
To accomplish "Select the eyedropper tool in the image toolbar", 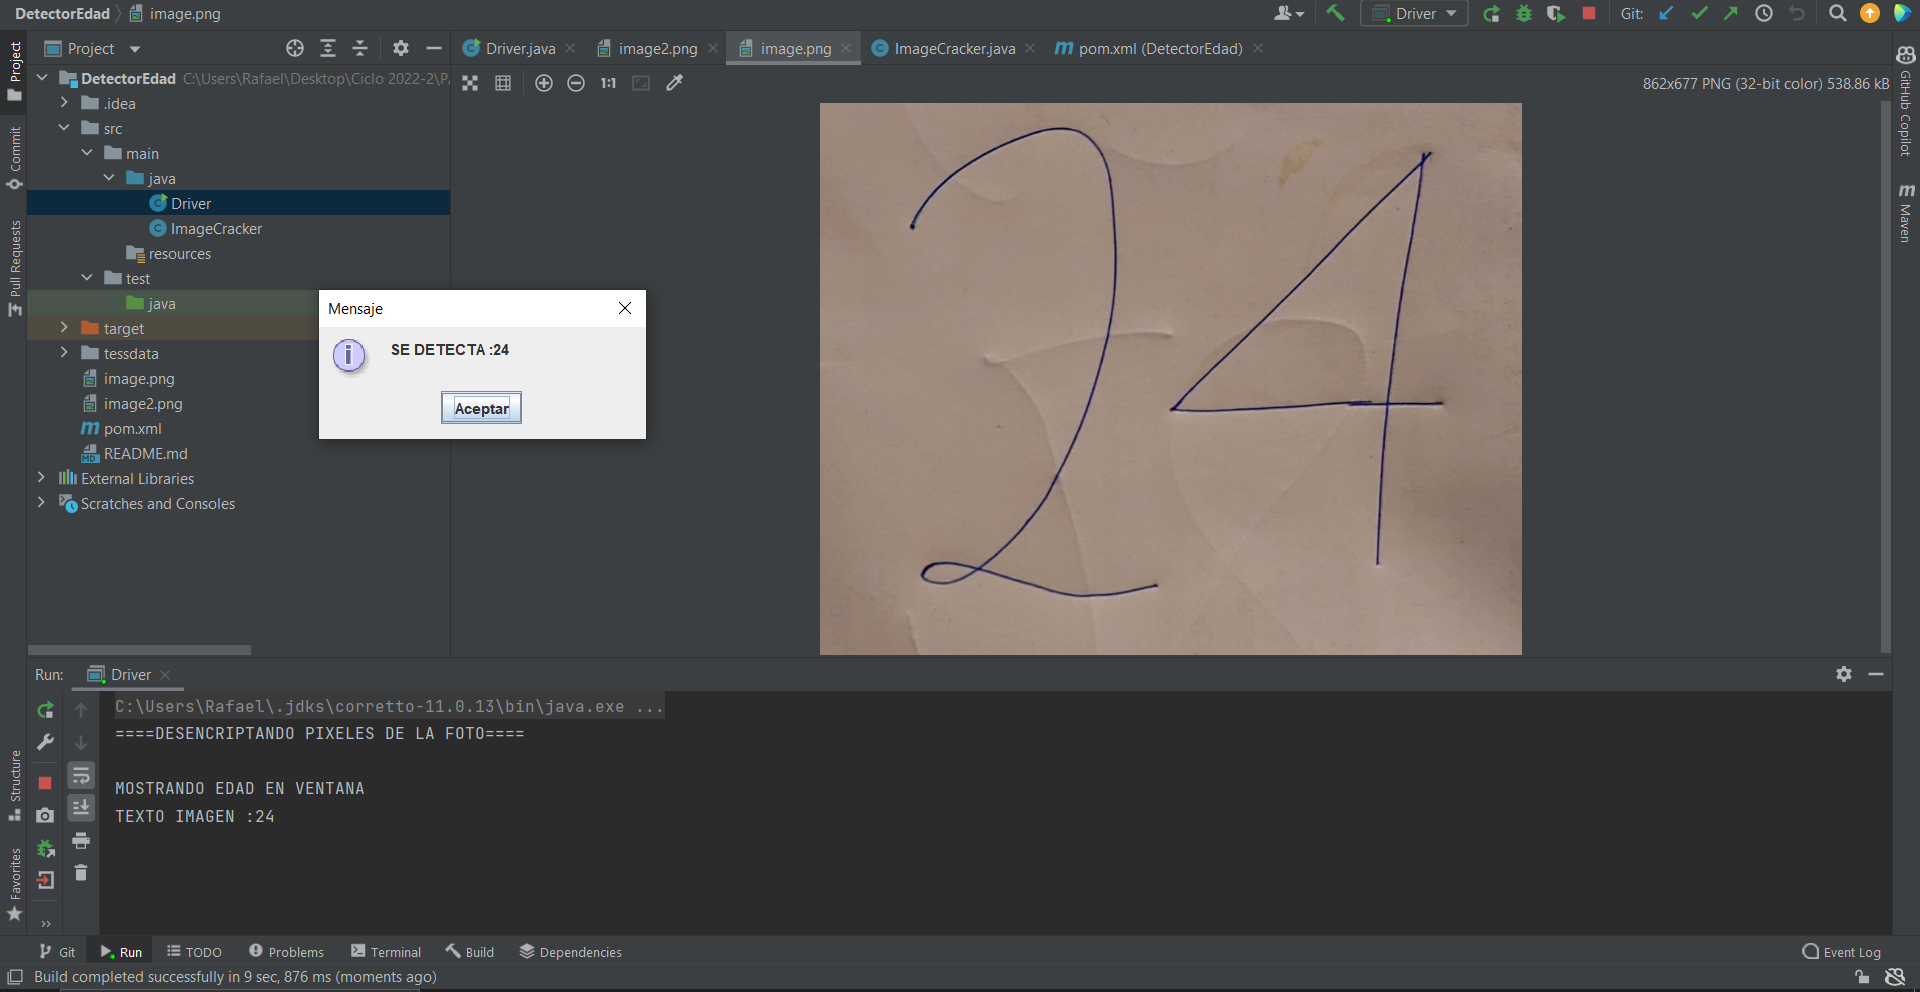I will tap(675, 83).
